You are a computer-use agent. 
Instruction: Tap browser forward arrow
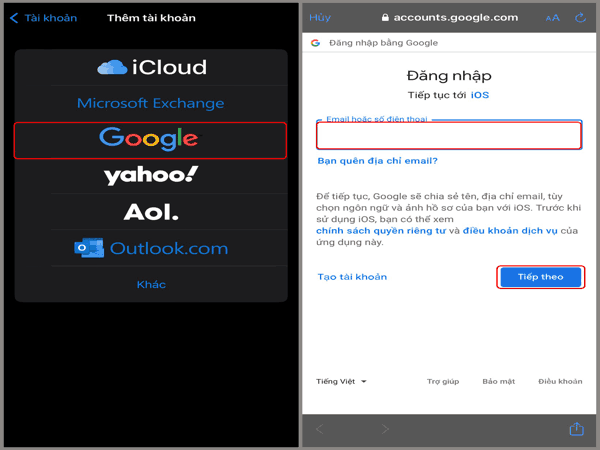(x=385, y=429)
